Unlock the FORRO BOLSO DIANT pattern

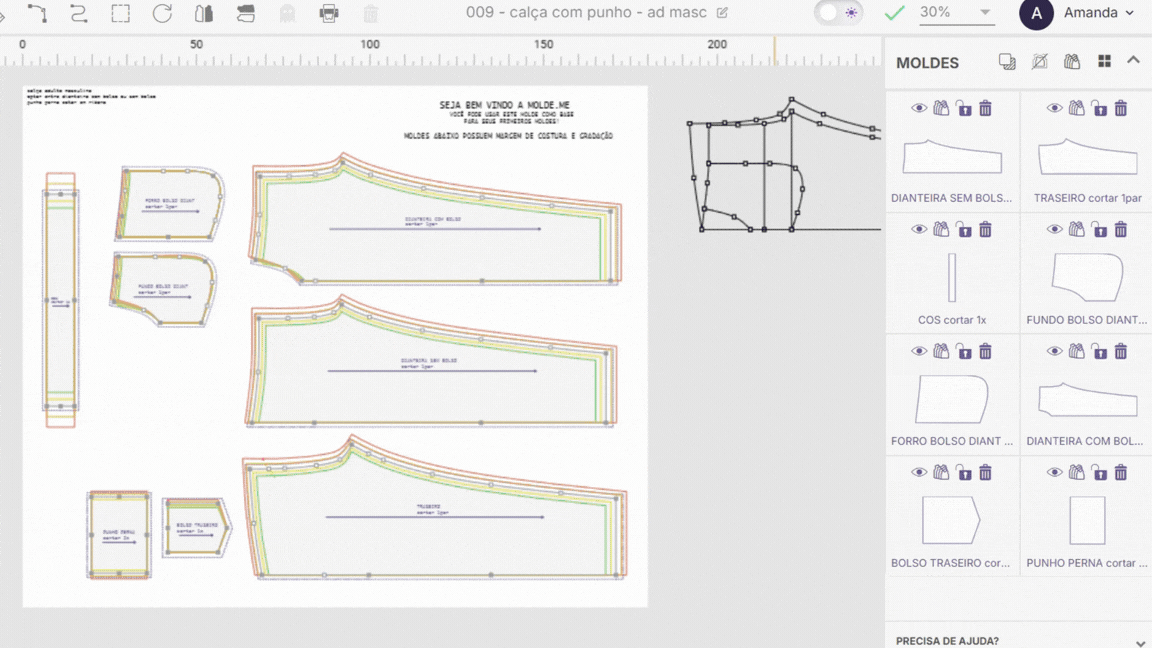(x=963, y=351)
